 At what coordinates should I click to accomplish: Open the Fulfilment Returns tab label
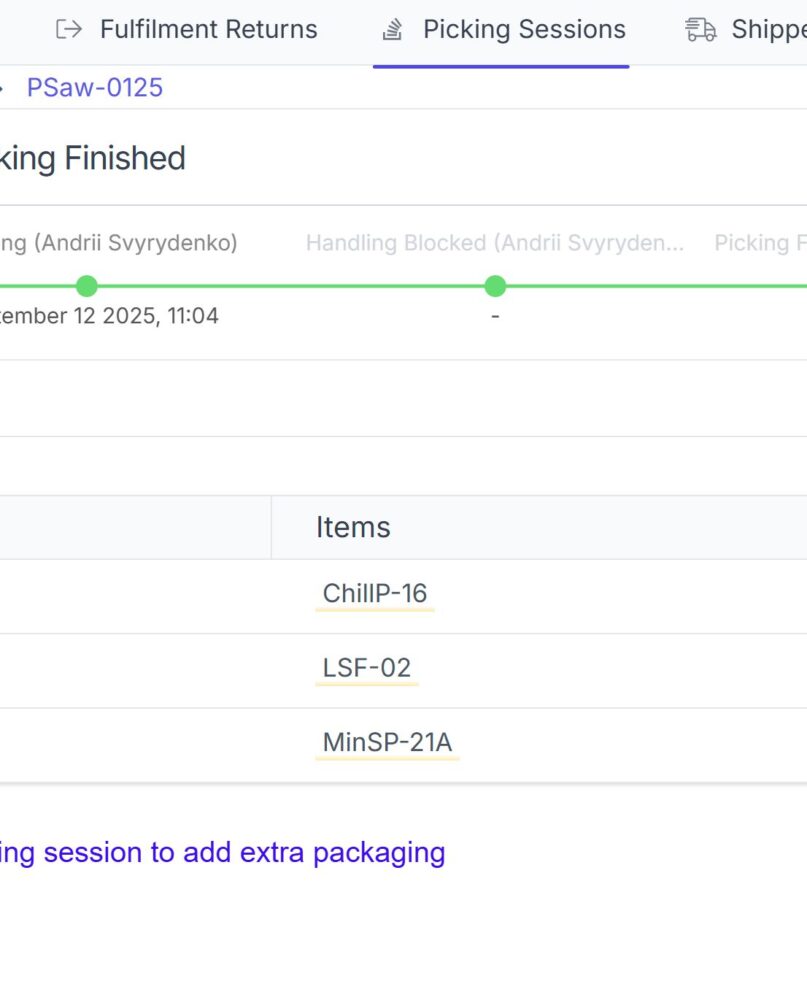208,30
